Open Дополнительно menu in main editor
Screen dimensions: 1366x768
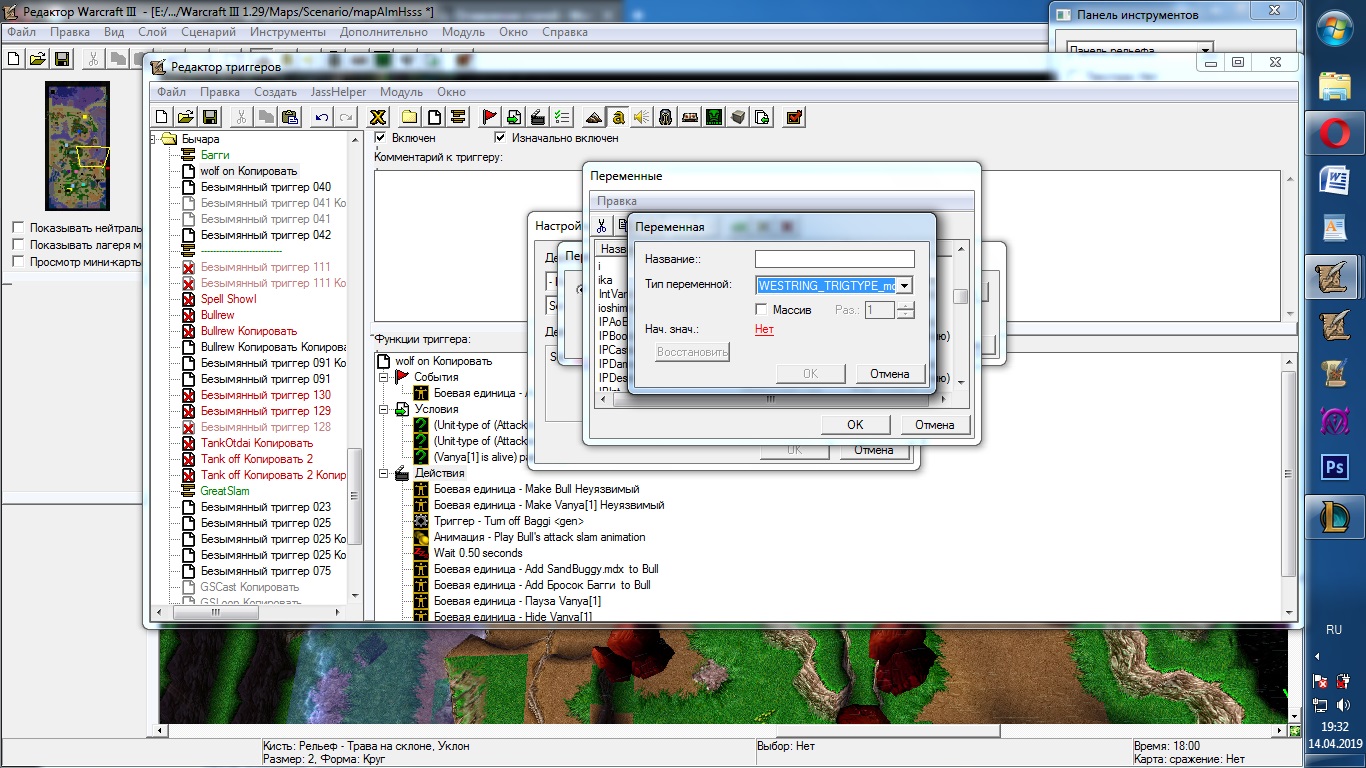[383, 32]
